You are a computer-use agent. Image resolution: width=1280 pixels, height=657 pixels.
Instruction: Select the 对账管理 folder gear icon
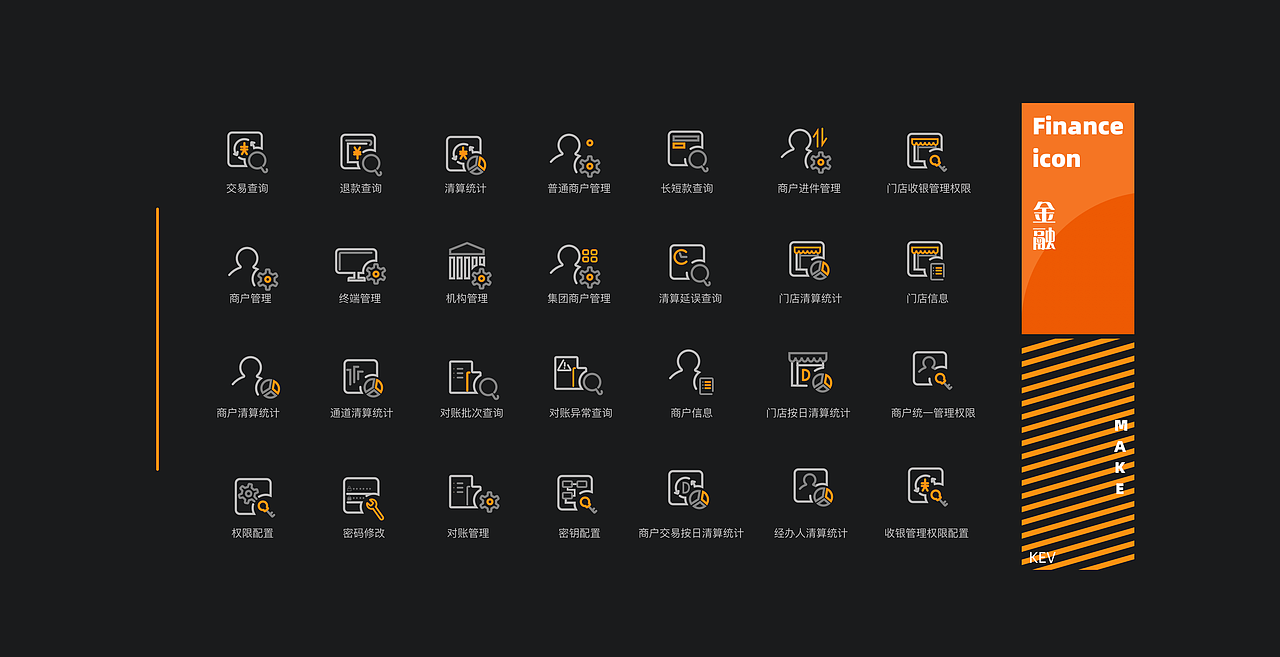[x=474, y=493]
